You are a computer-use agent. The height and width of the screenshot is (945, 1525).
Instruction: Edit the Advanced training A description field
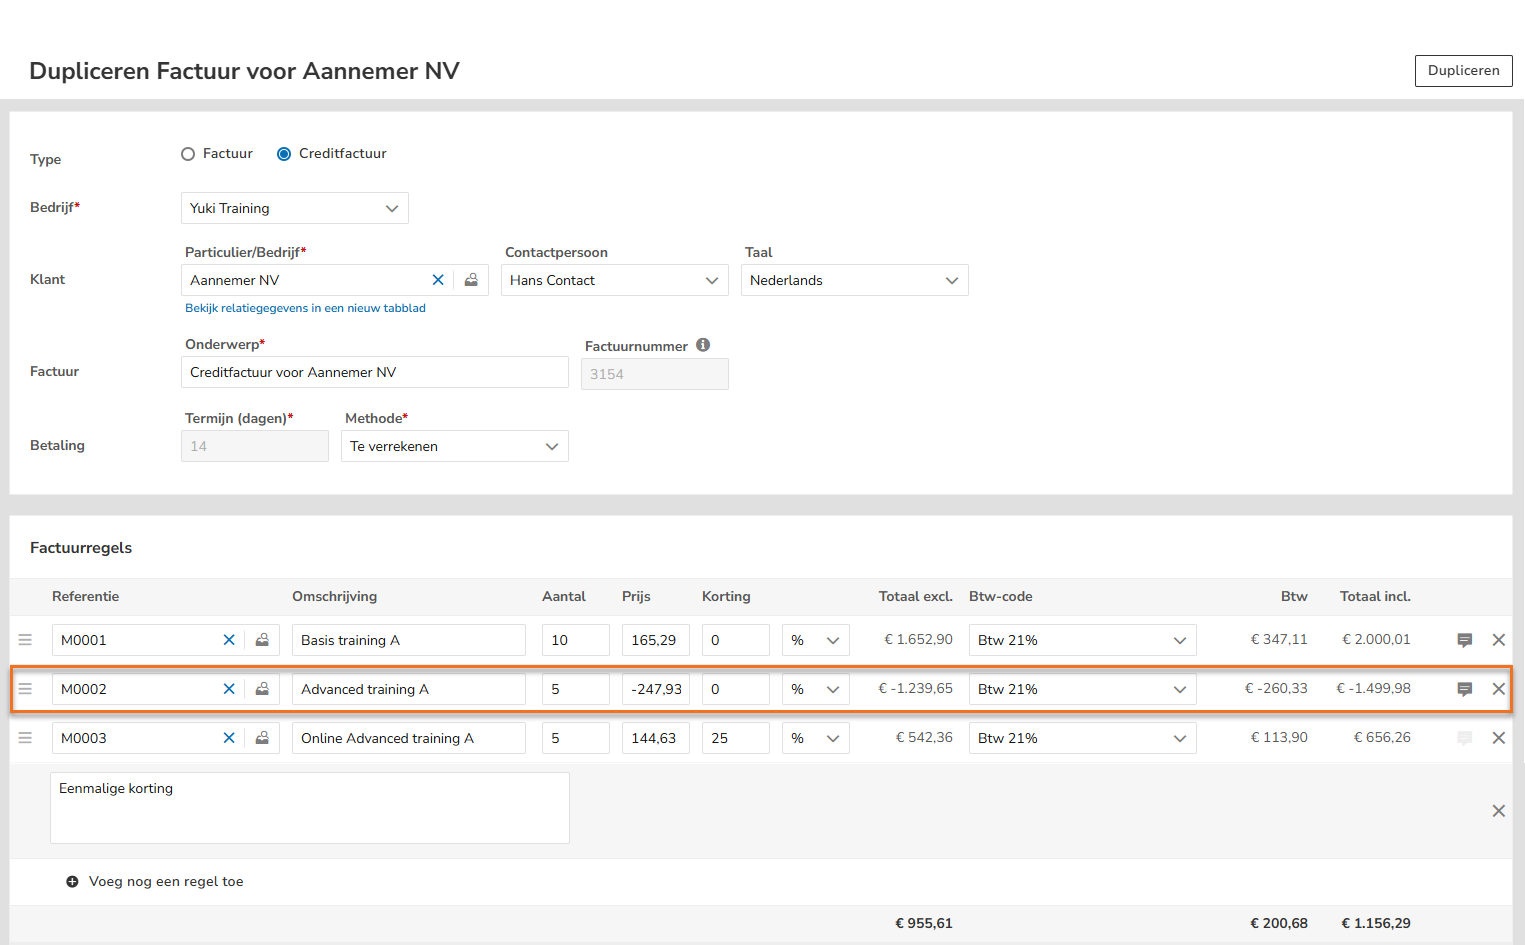(409, 689)
